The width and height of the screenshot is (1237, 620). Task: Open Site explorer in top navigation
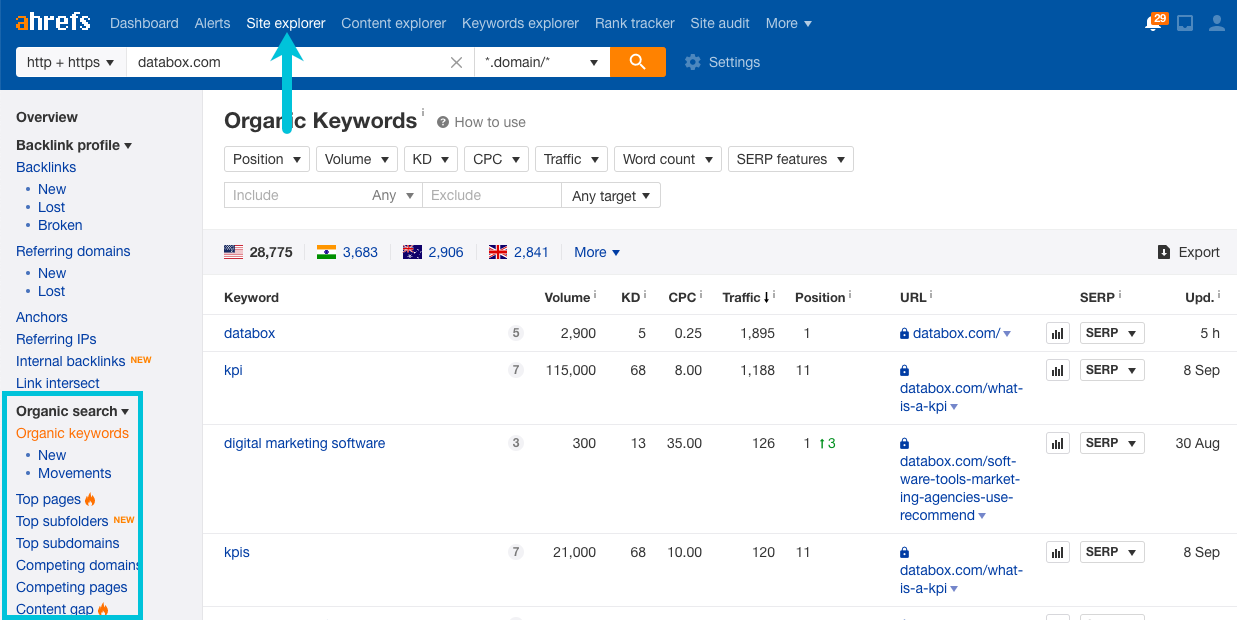point(286,23)
